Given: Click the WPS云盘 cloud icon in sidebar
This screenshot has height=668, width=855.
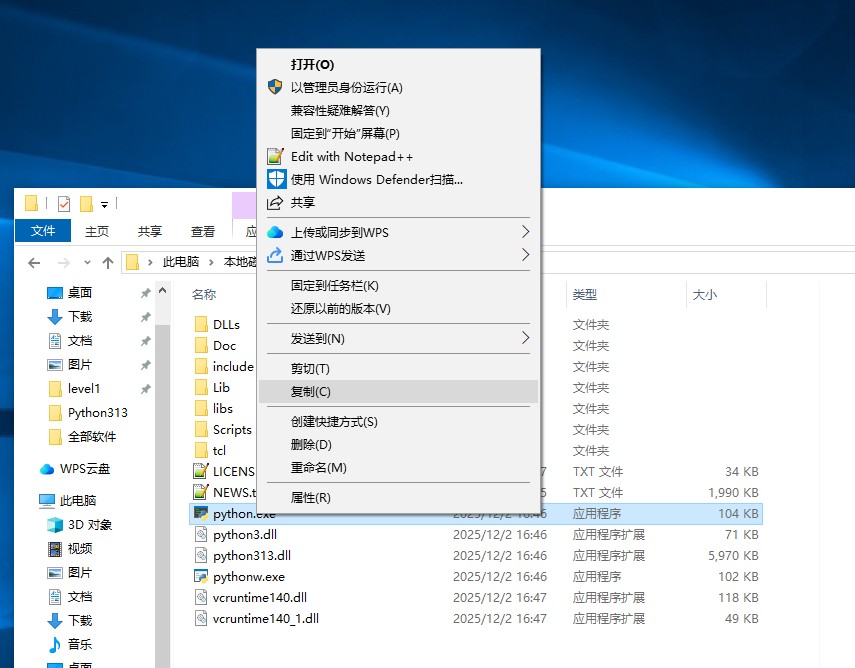Looking at the screenshot, I should (47, 469).
